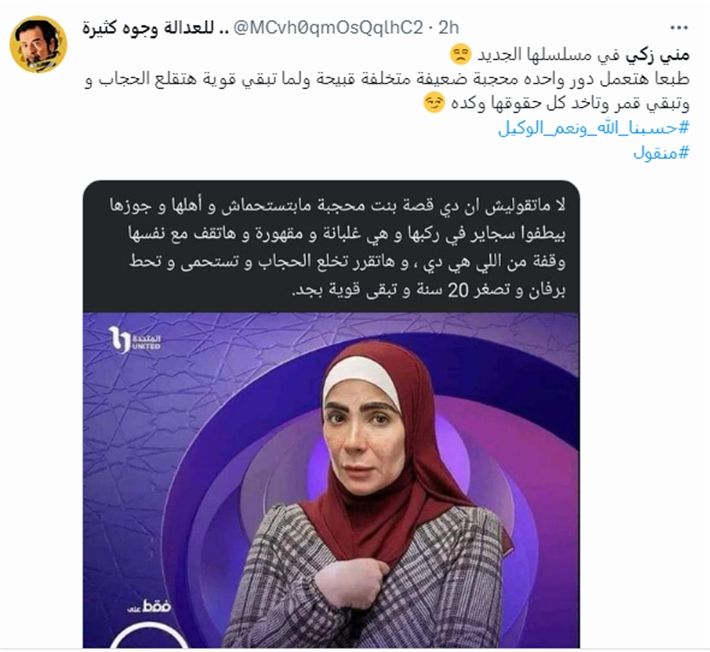Click the 2h timestamp of the tweet
This screenshot has width=710, height=652.
[449, 28]
